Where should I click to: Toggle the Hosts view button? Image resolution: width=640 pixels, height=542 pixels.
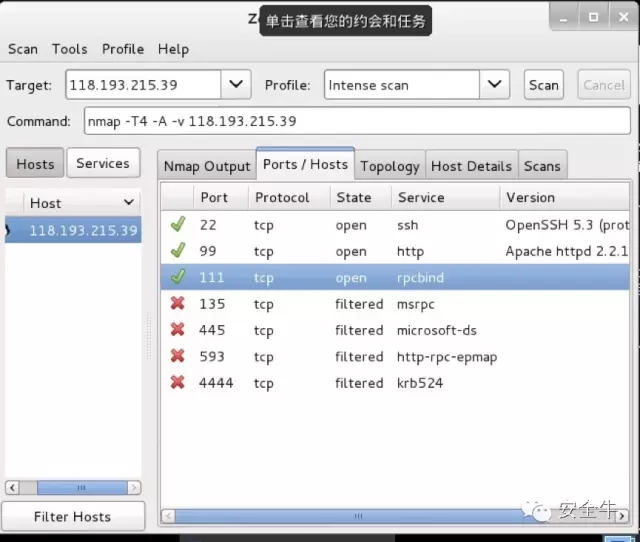click(35, 164)
